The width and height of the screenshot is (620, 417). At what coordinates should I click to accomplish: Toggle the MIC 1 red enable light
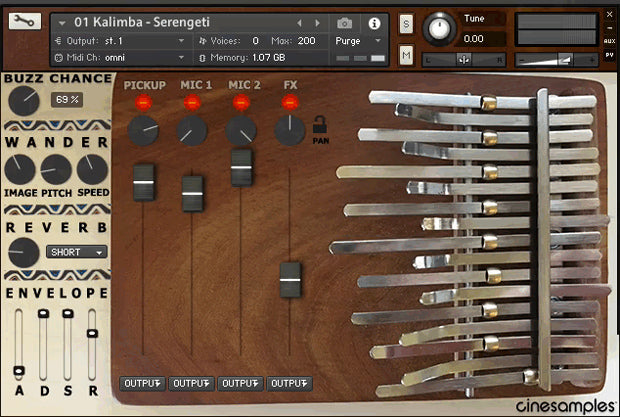[x=193, y=102]
